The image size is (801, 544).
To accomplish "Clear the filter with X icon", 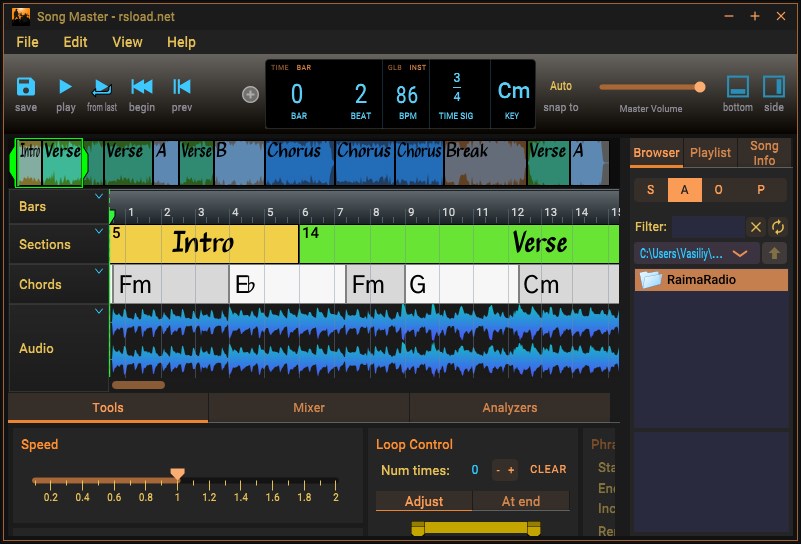I will click(x=756, y=227).
